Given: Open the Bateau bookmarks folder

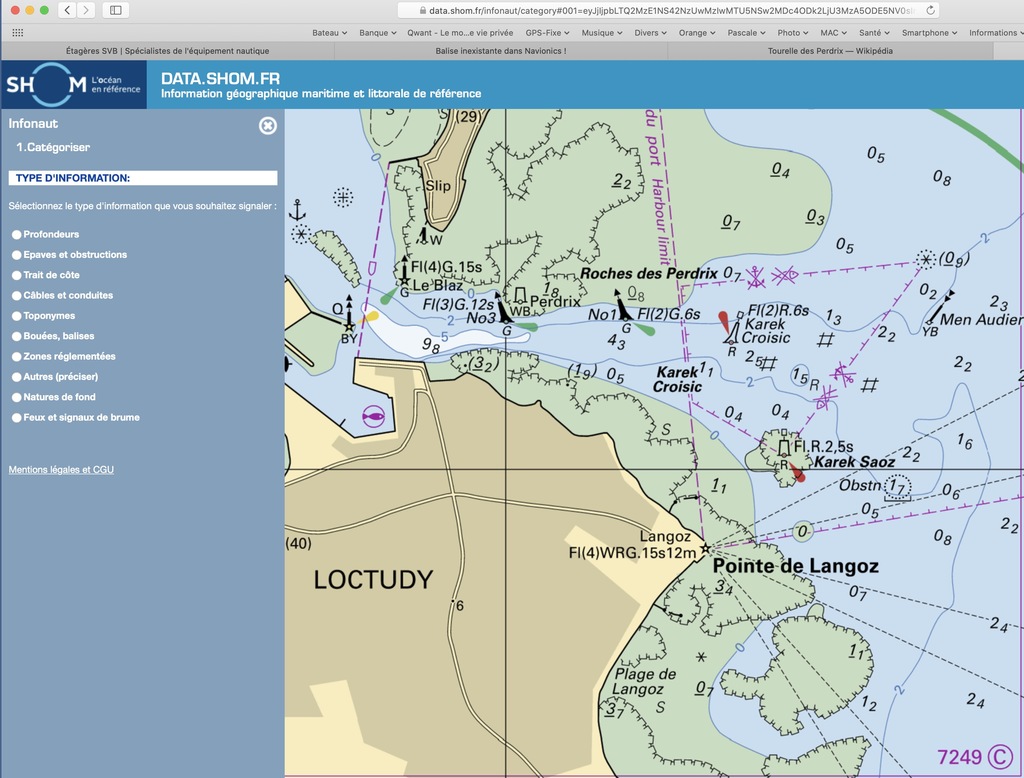Looking at the screenshot, I should point(329,33).
